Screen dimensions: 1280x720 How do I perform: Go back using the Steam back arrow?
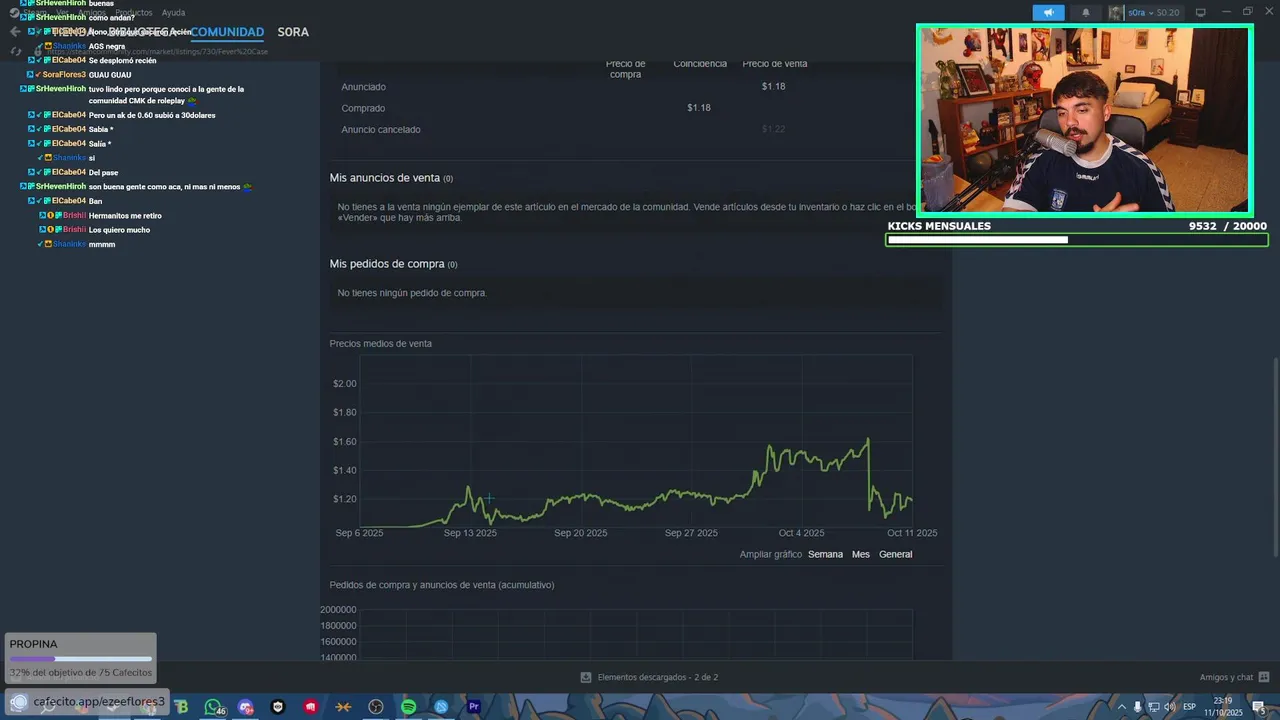tap(15, 32)
